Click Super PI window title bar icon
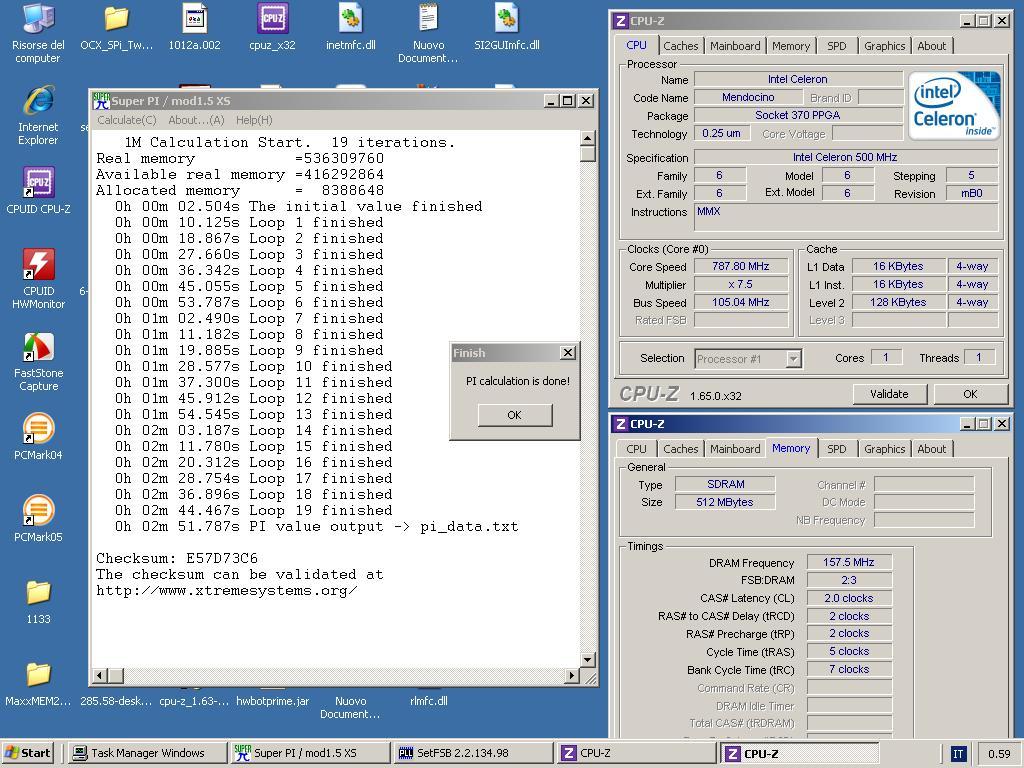This screenshot has height=768, width=1024. click(x=101, y=101)
